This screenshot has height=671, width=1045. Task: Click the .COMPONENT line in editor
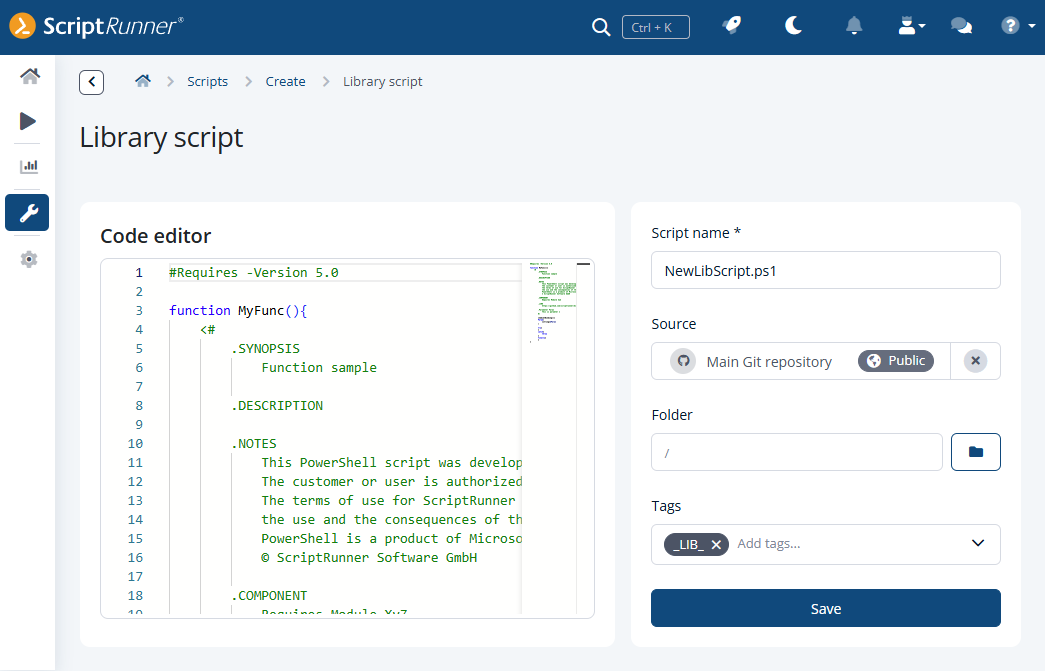pyautogui.click(x=269, y=596)
